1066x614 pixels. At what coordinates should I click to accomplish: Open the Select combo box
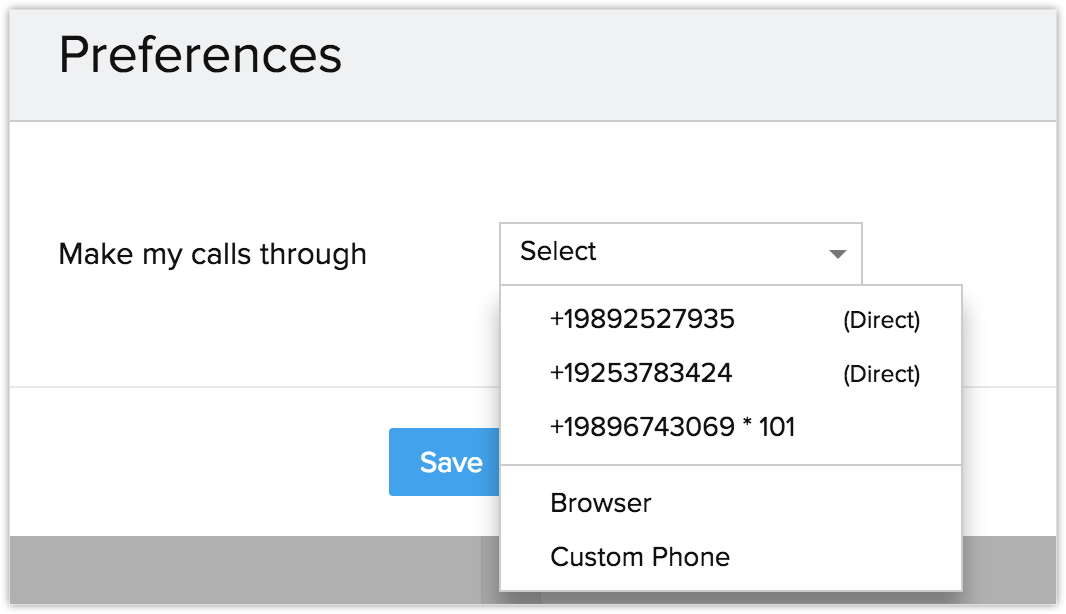pos(680,253)
